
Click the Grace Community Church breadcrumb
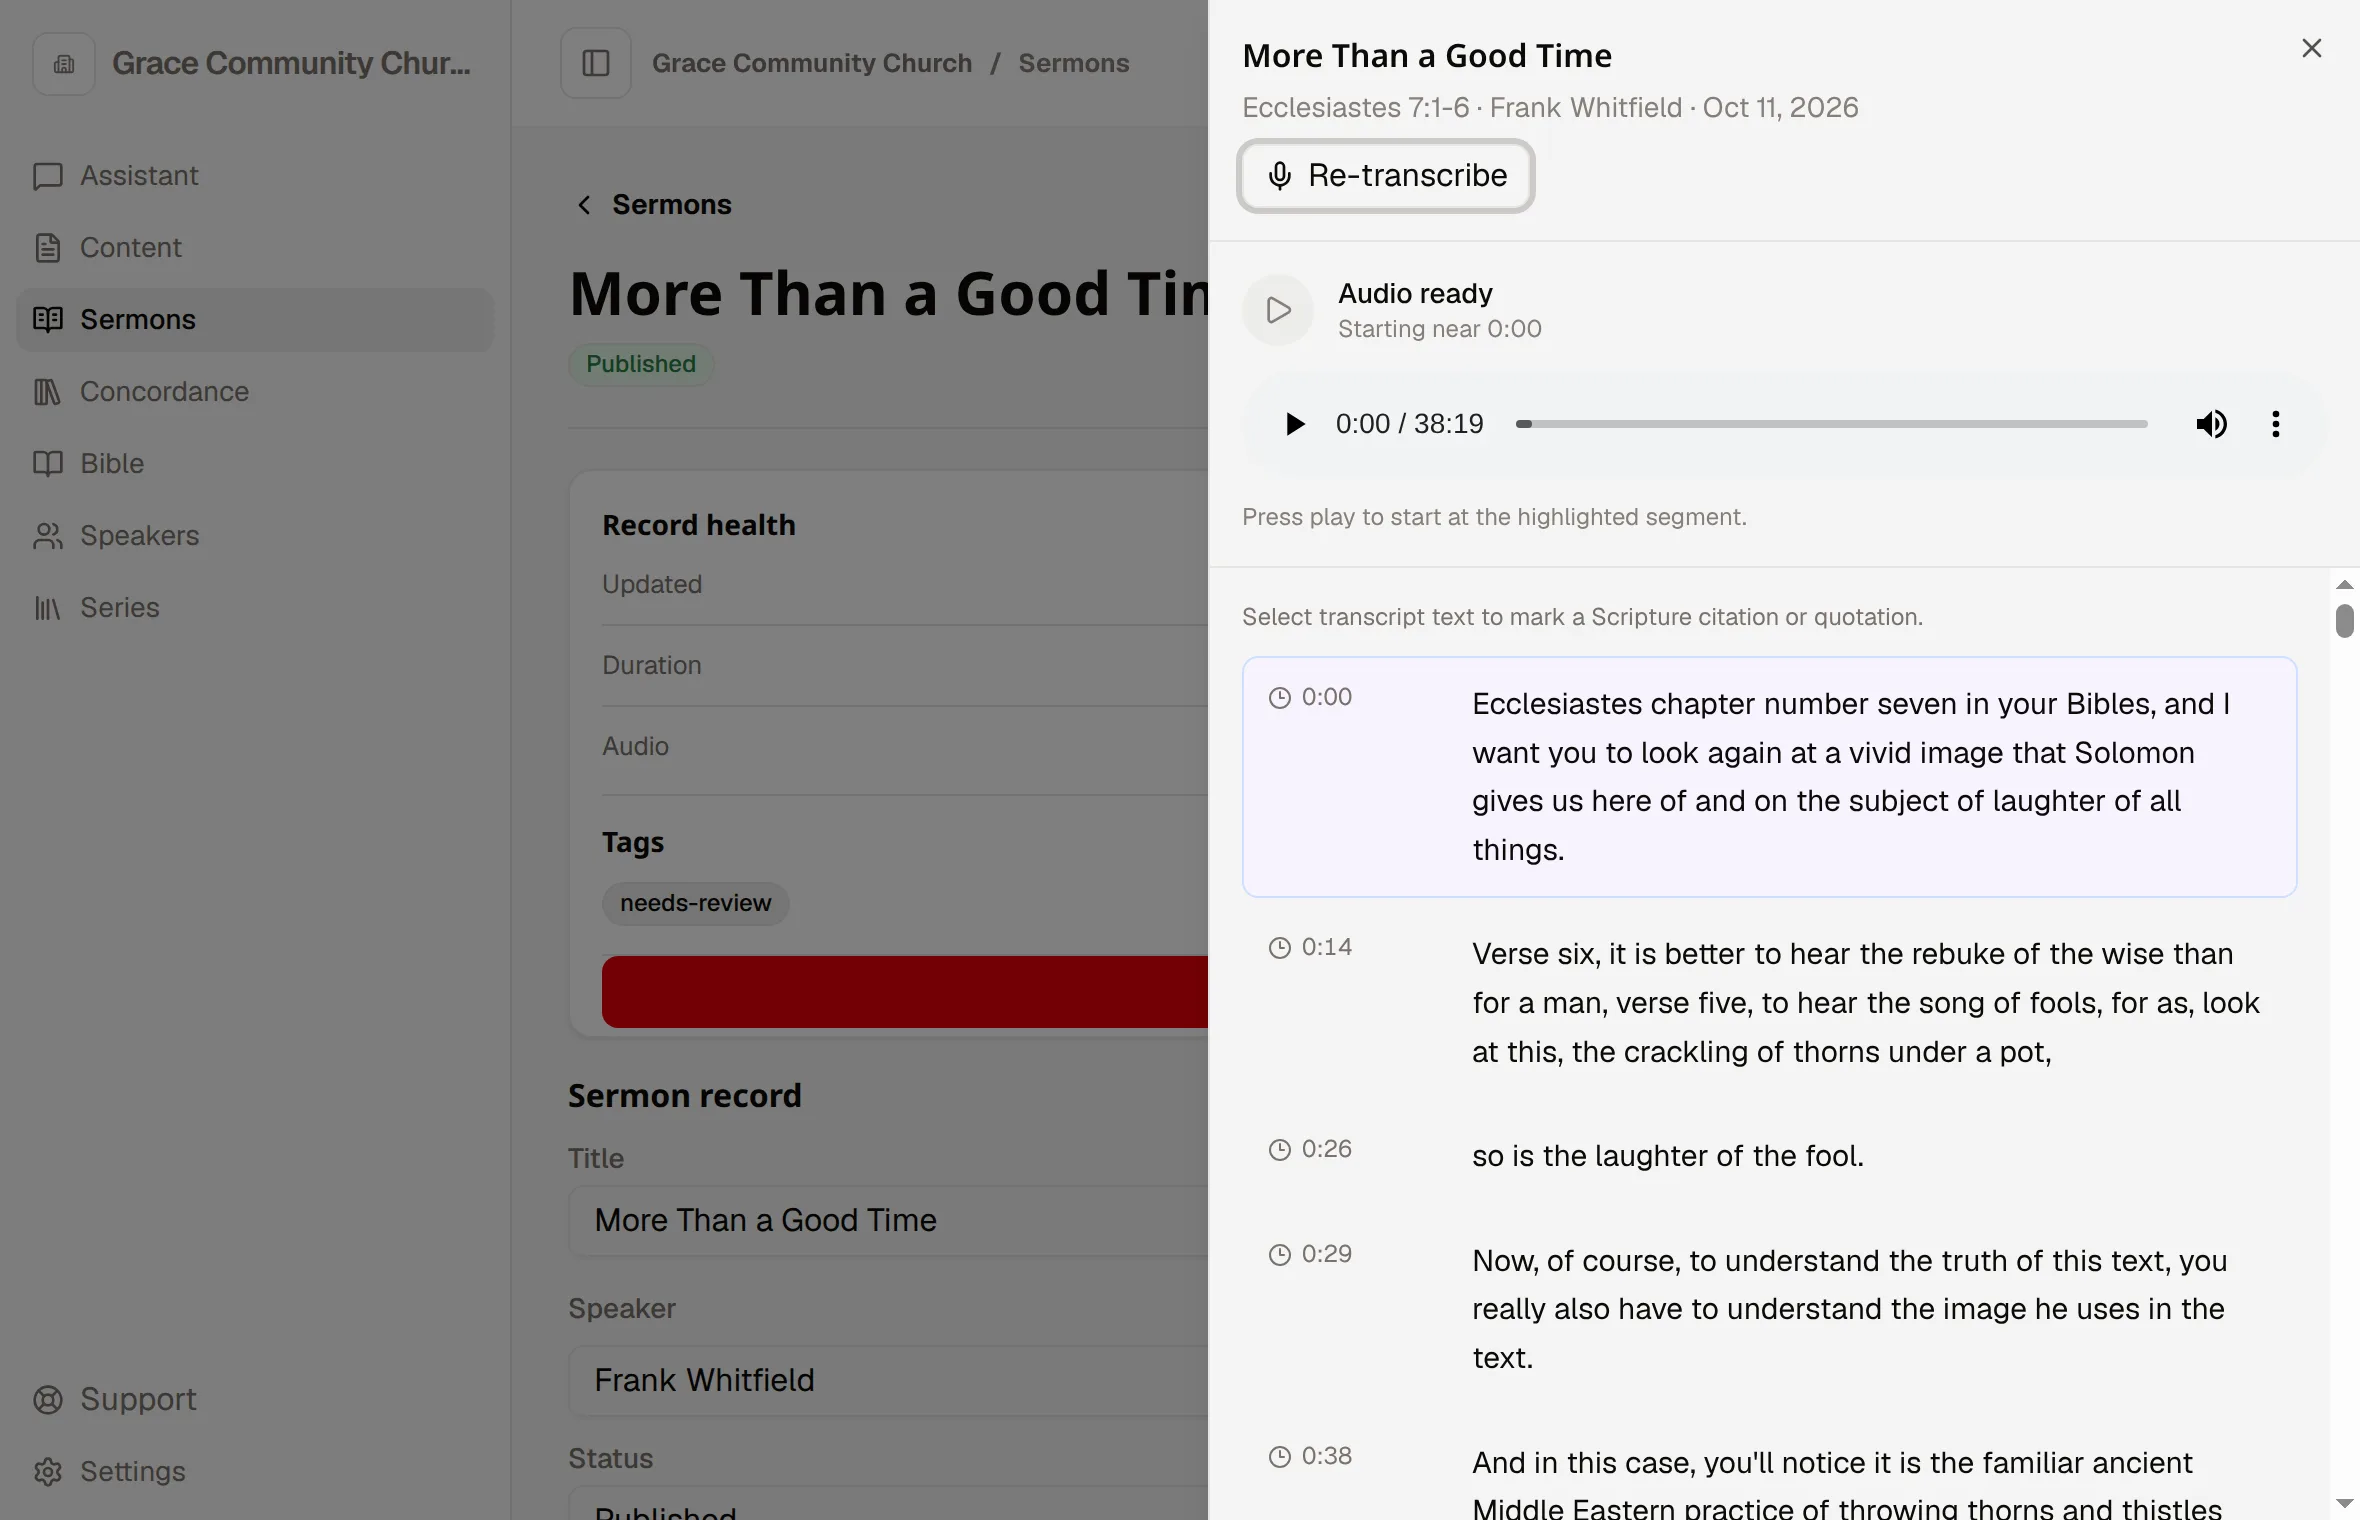pyautogui.click(x=812, y=63)
